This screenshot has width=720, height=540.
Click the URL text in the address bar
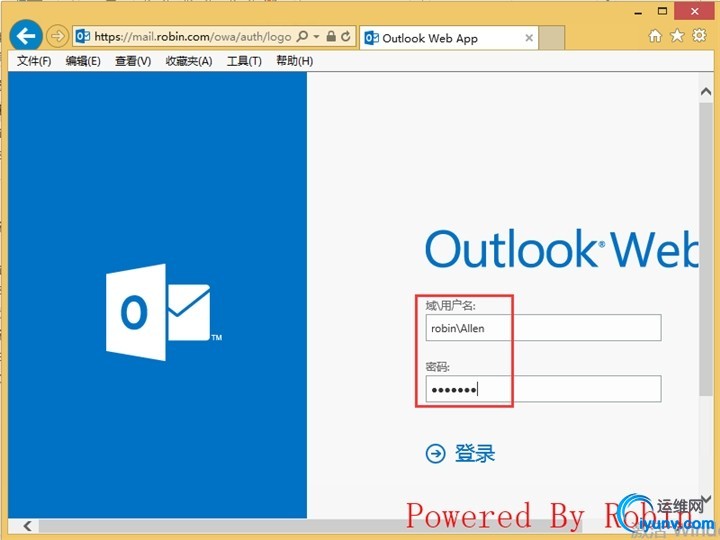click(192, 37)
